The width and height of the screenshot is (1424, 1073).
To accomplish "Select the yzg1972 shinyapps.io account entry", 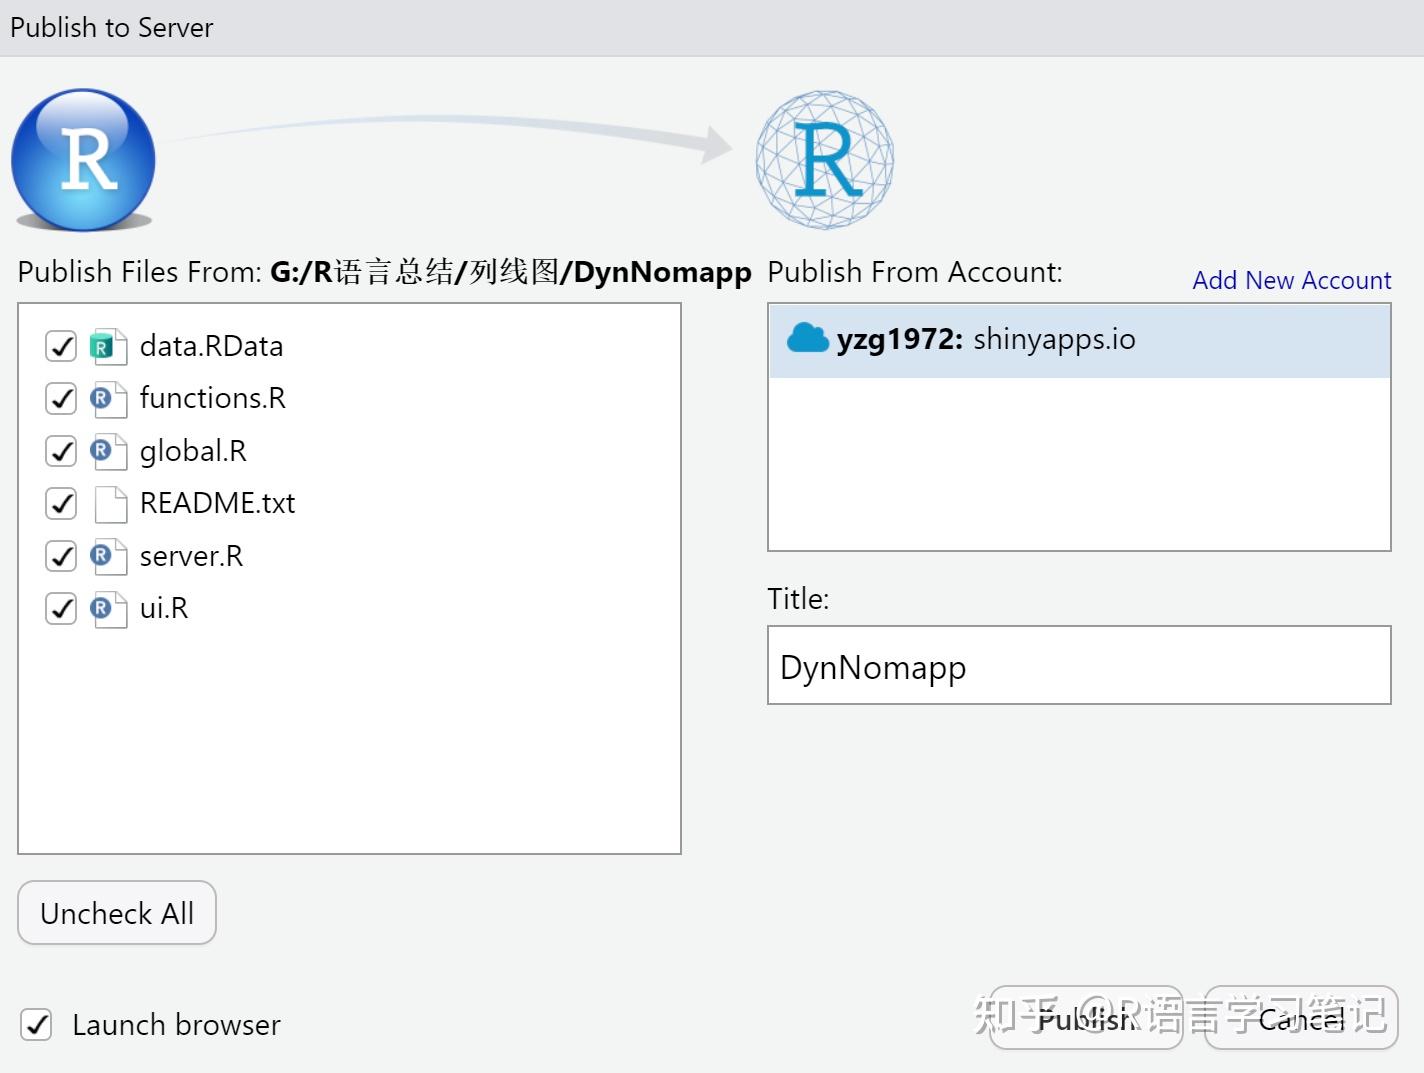I will (1077, 338).
